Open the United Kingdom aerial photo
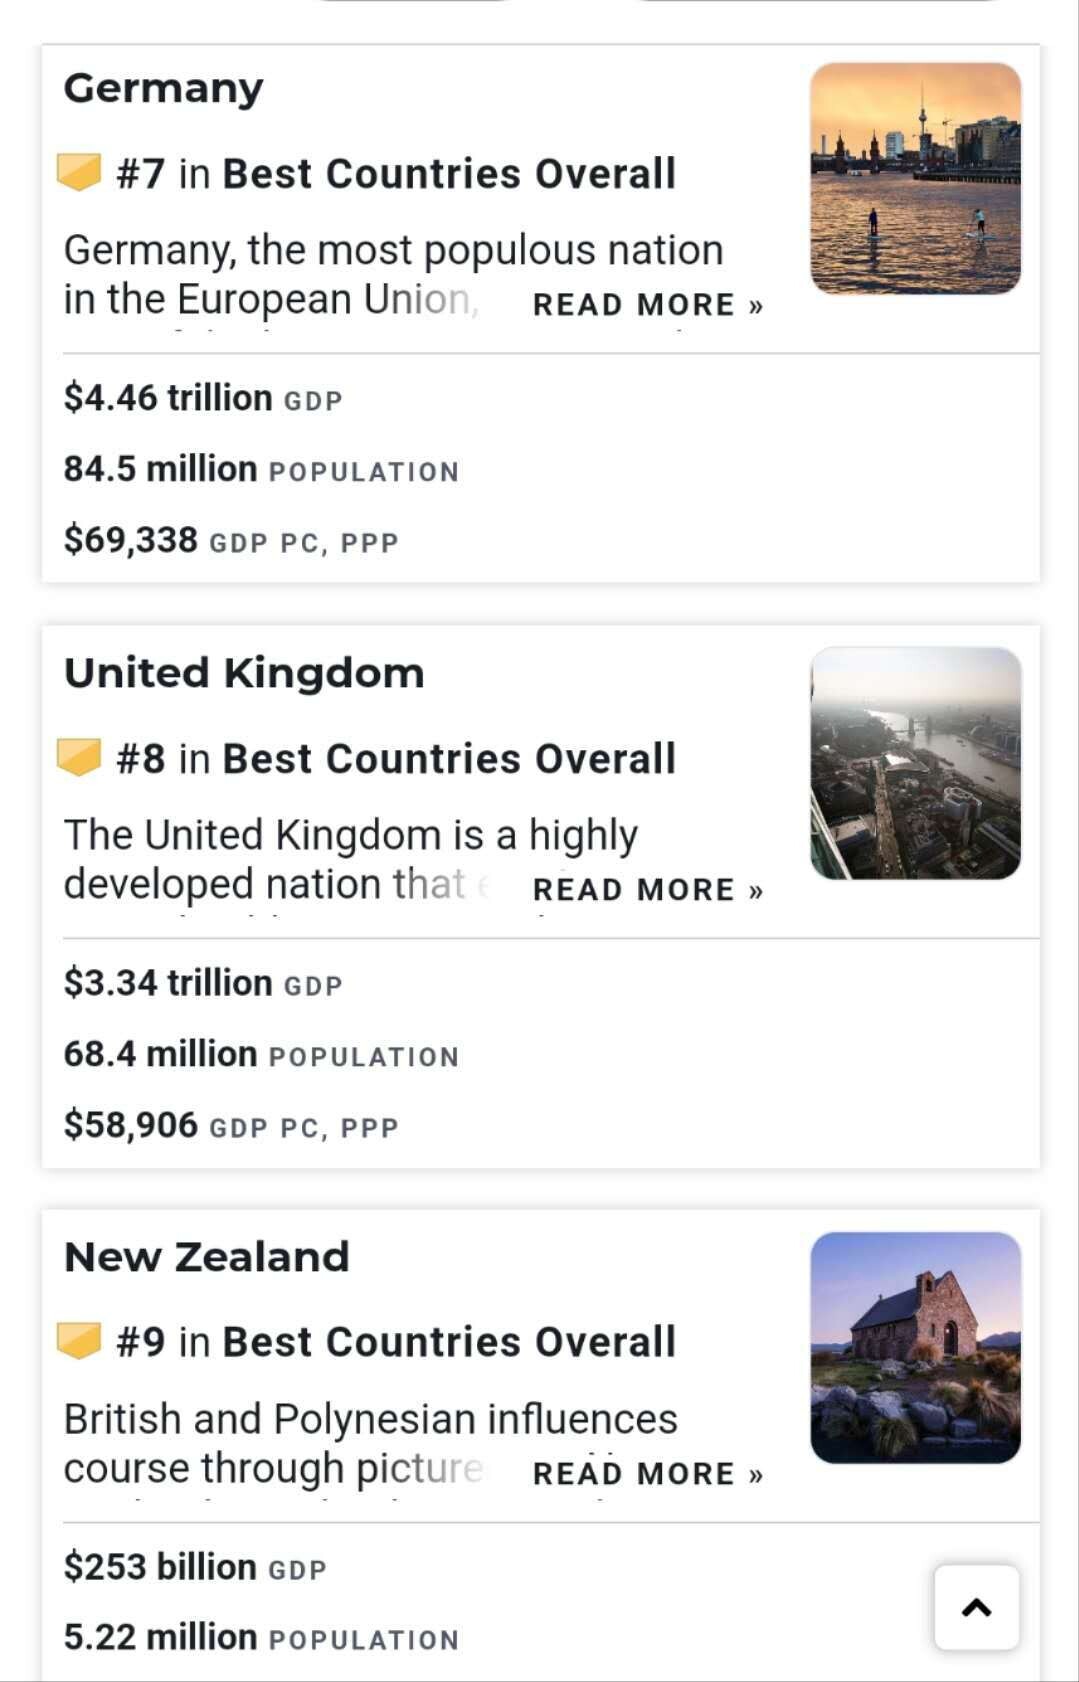1079x1682 pixels. pos(915,763)
